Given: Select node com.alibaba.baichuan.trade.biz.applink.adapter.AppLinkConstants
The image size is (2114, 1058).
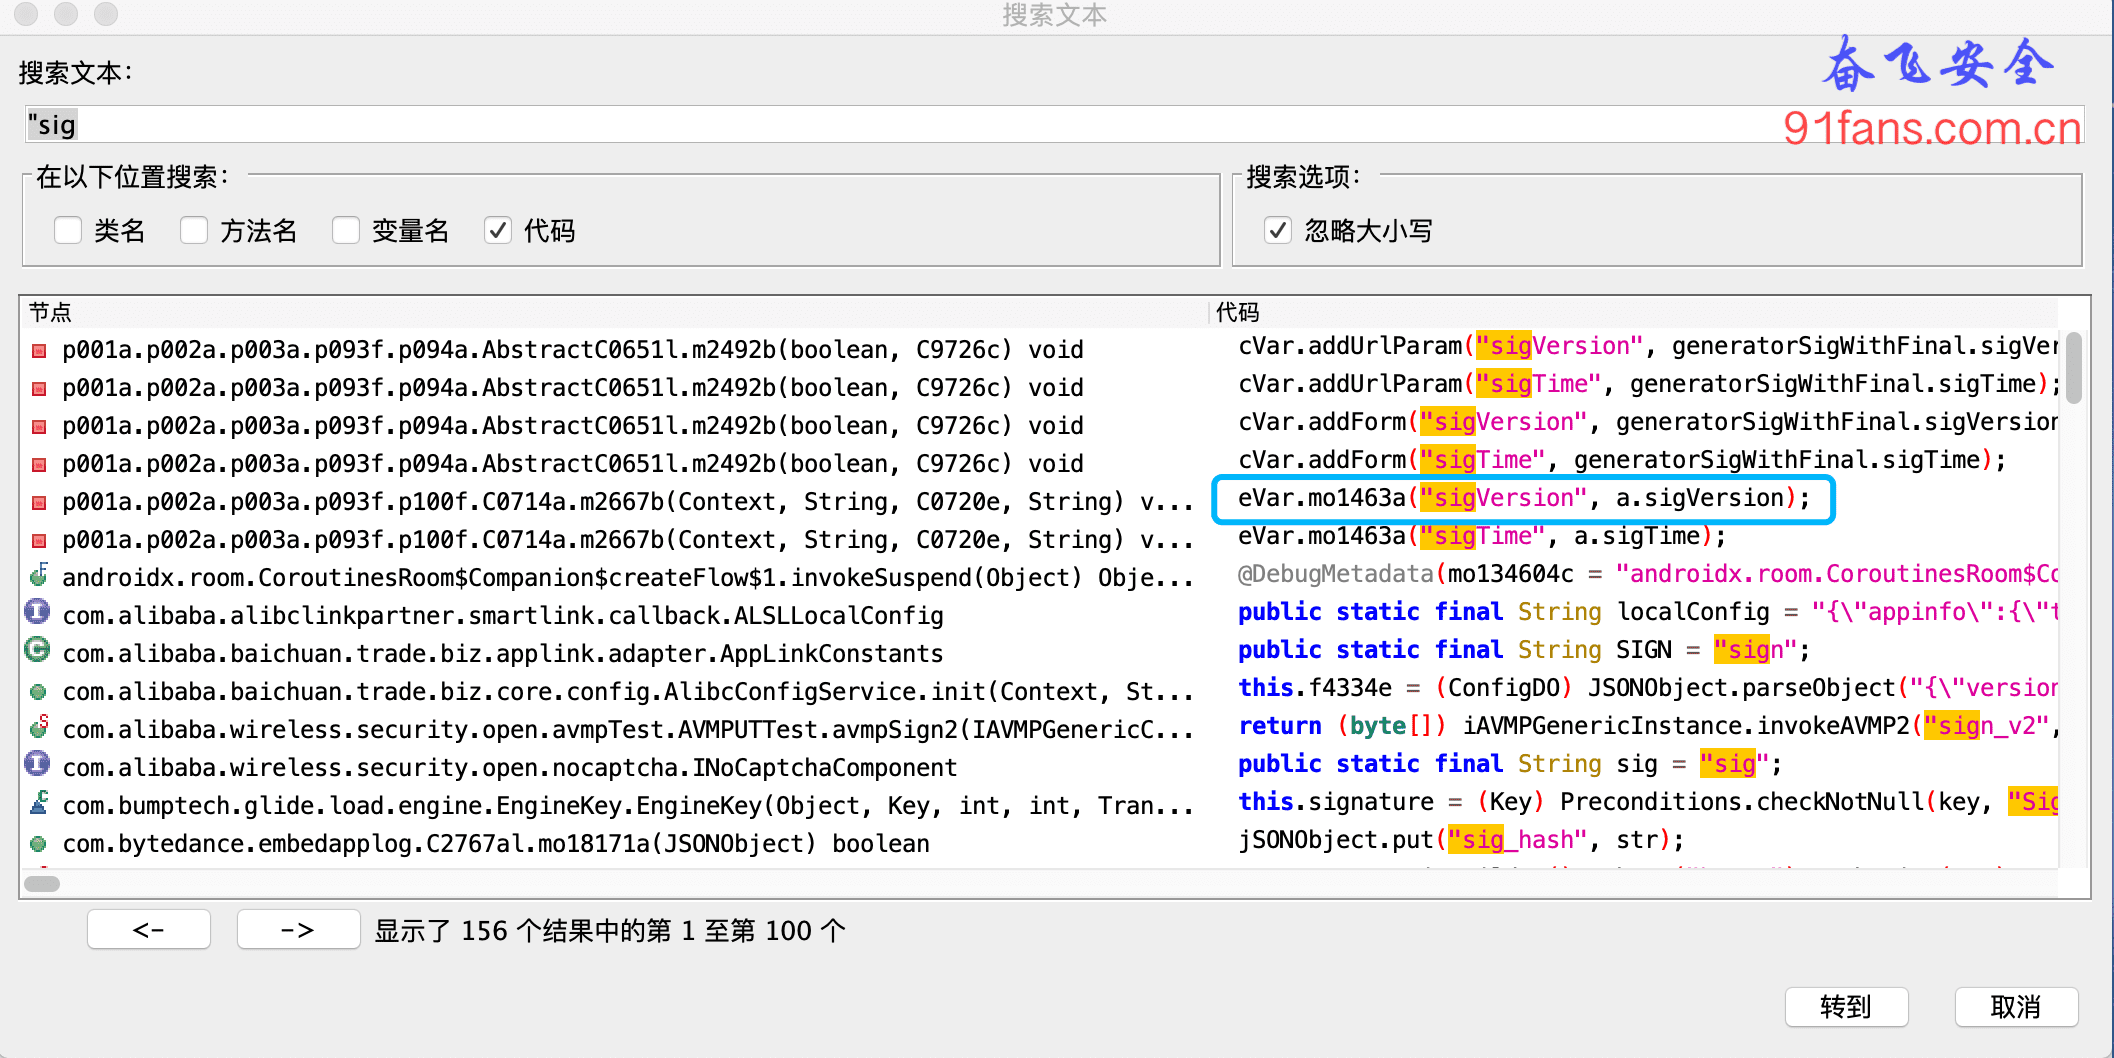Looking at the screenshot, I should (503, 654).
